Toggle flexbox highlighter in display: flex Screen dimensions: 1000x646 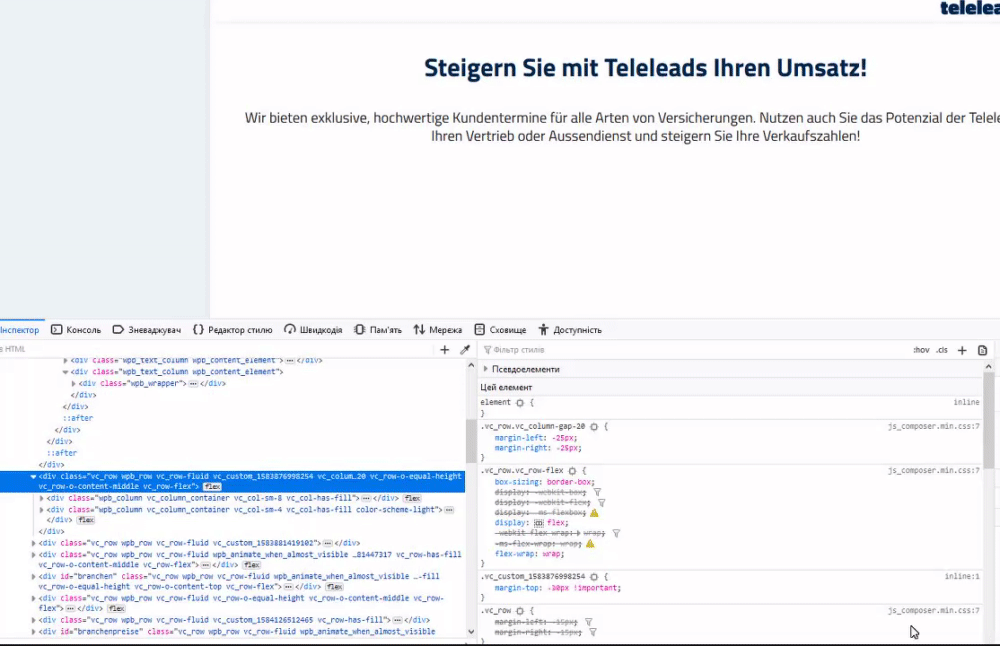[x=538, y=523]
